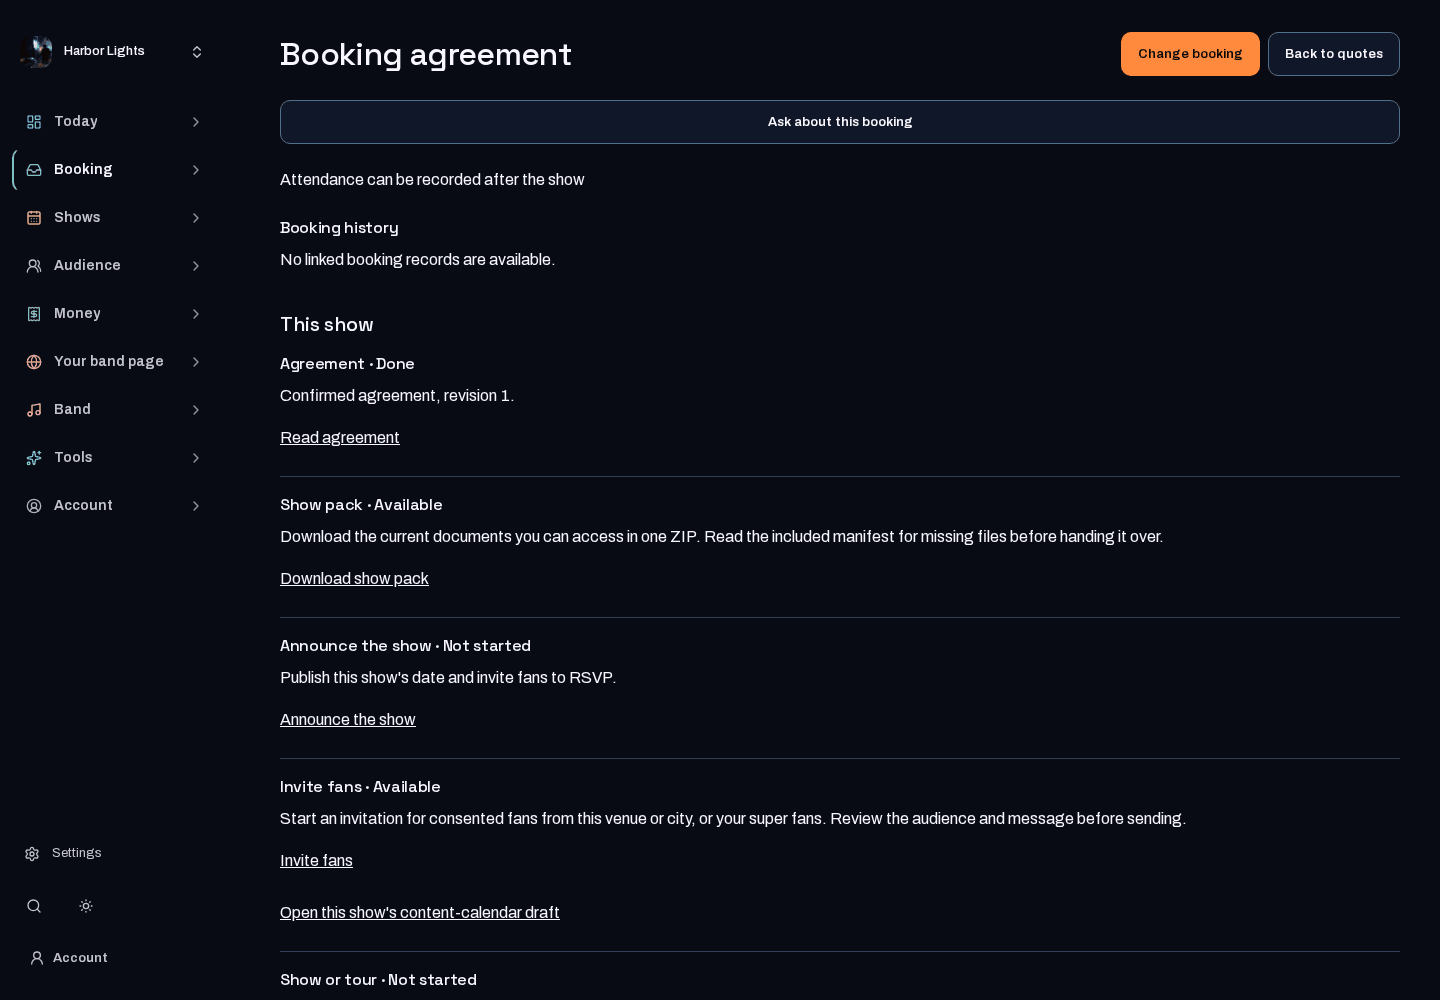Click the Band music note icon
The height and width of the screenshot is (1000, 1440).
(x=34, y=410)
